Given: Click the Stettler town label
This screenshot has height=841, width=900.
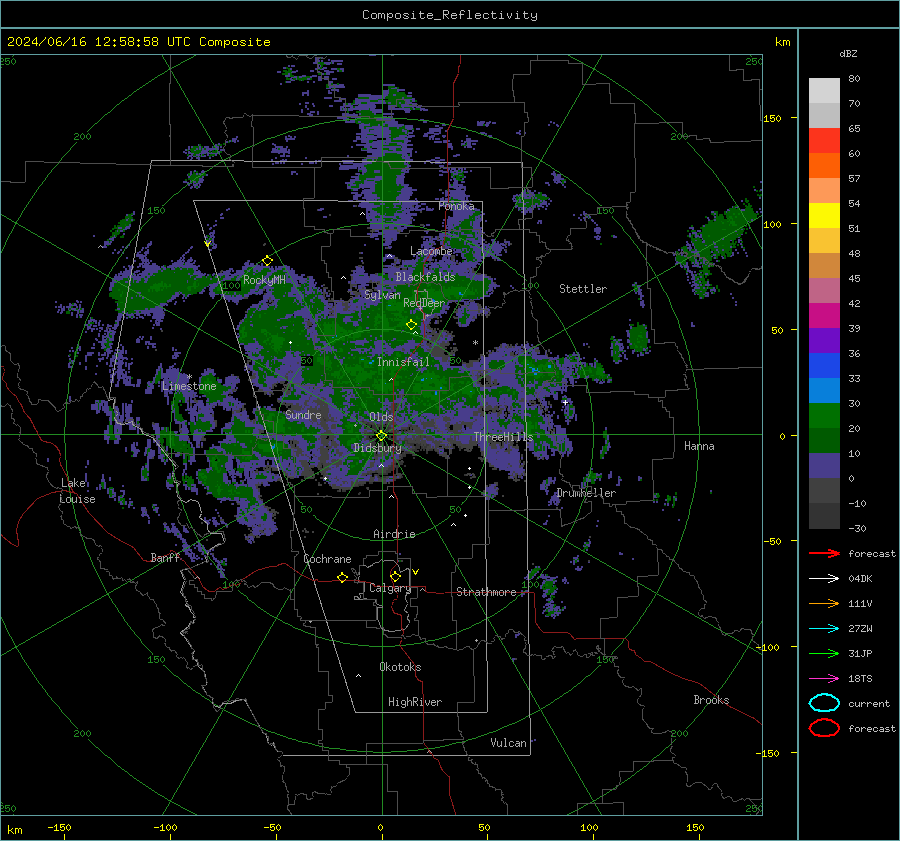Looking at the screenshot, I should click(583, 289).
